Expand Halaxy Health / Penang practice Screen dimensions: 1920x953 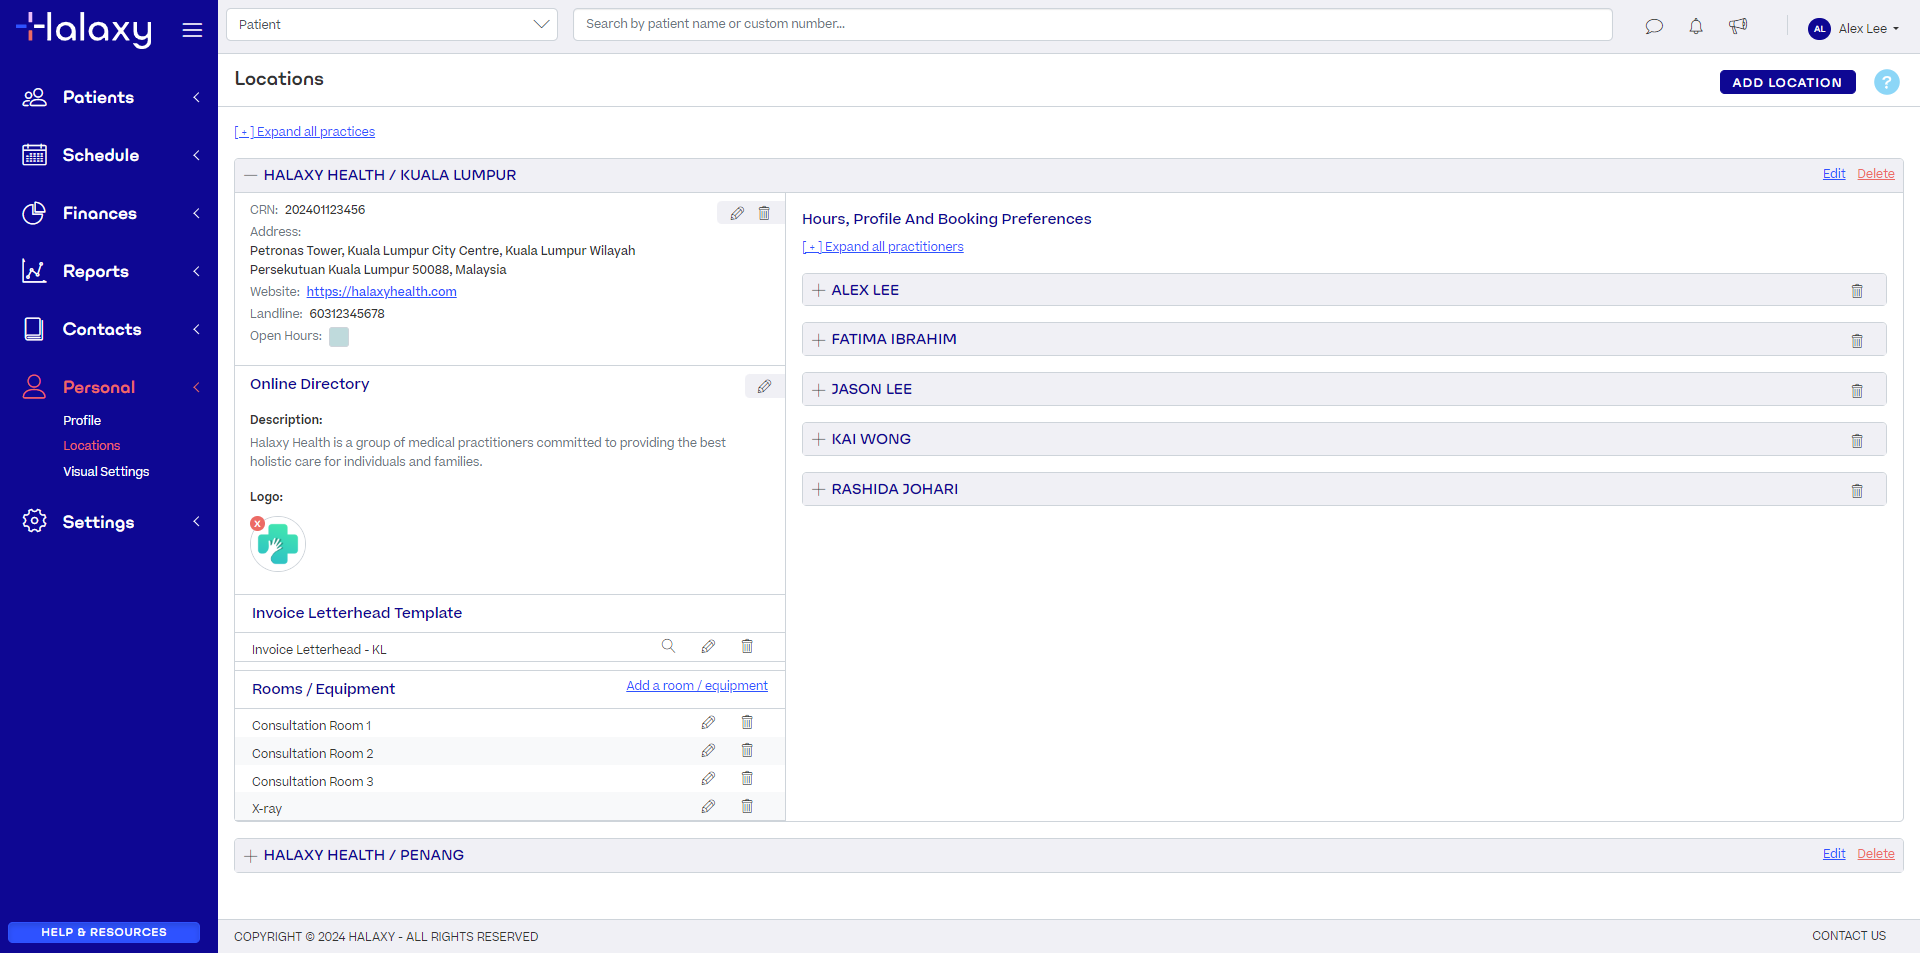[x=251, y=856]
